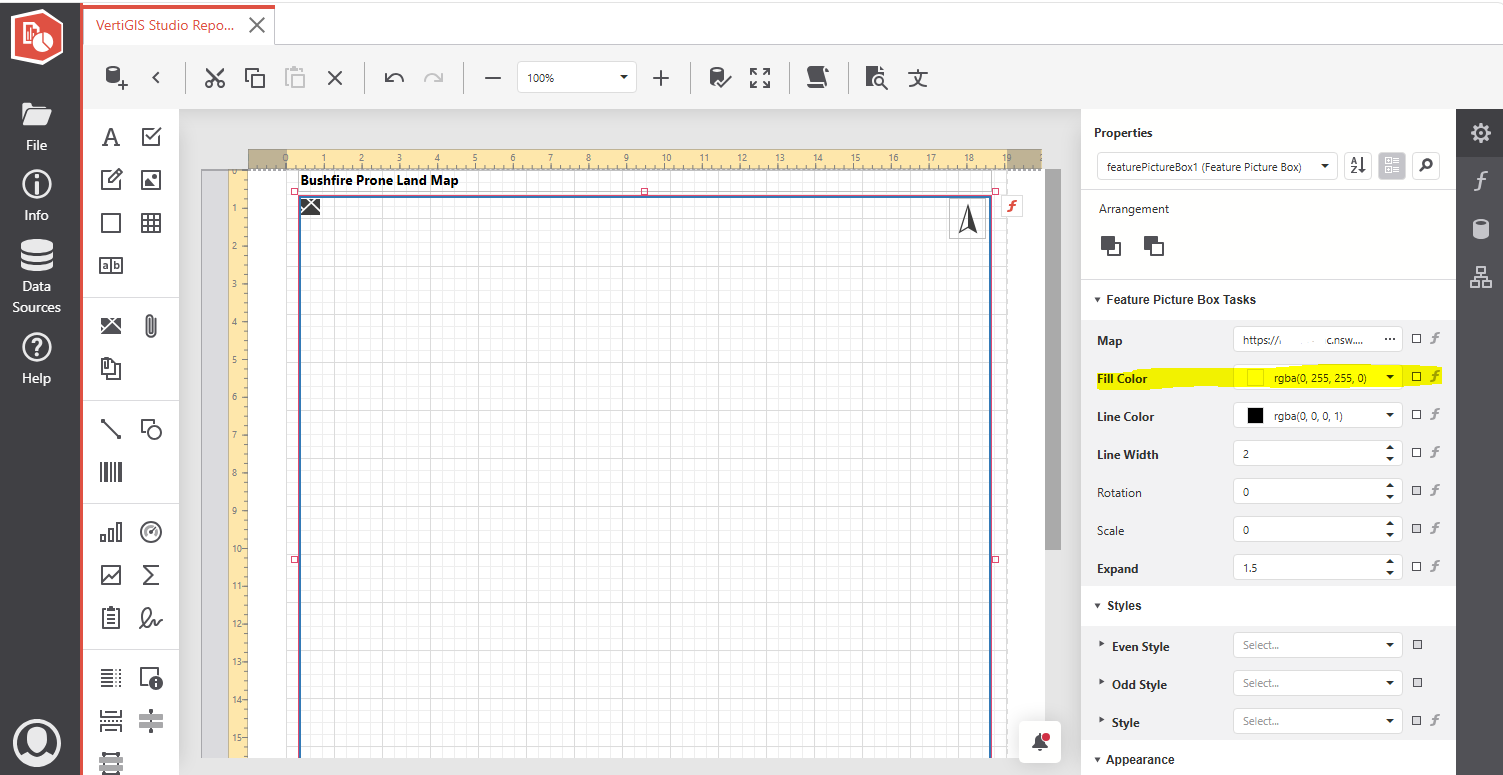Collapse the Feature Picture Box Tasks section
The image size is (1503, 775).
click(x=1097, y=299)
